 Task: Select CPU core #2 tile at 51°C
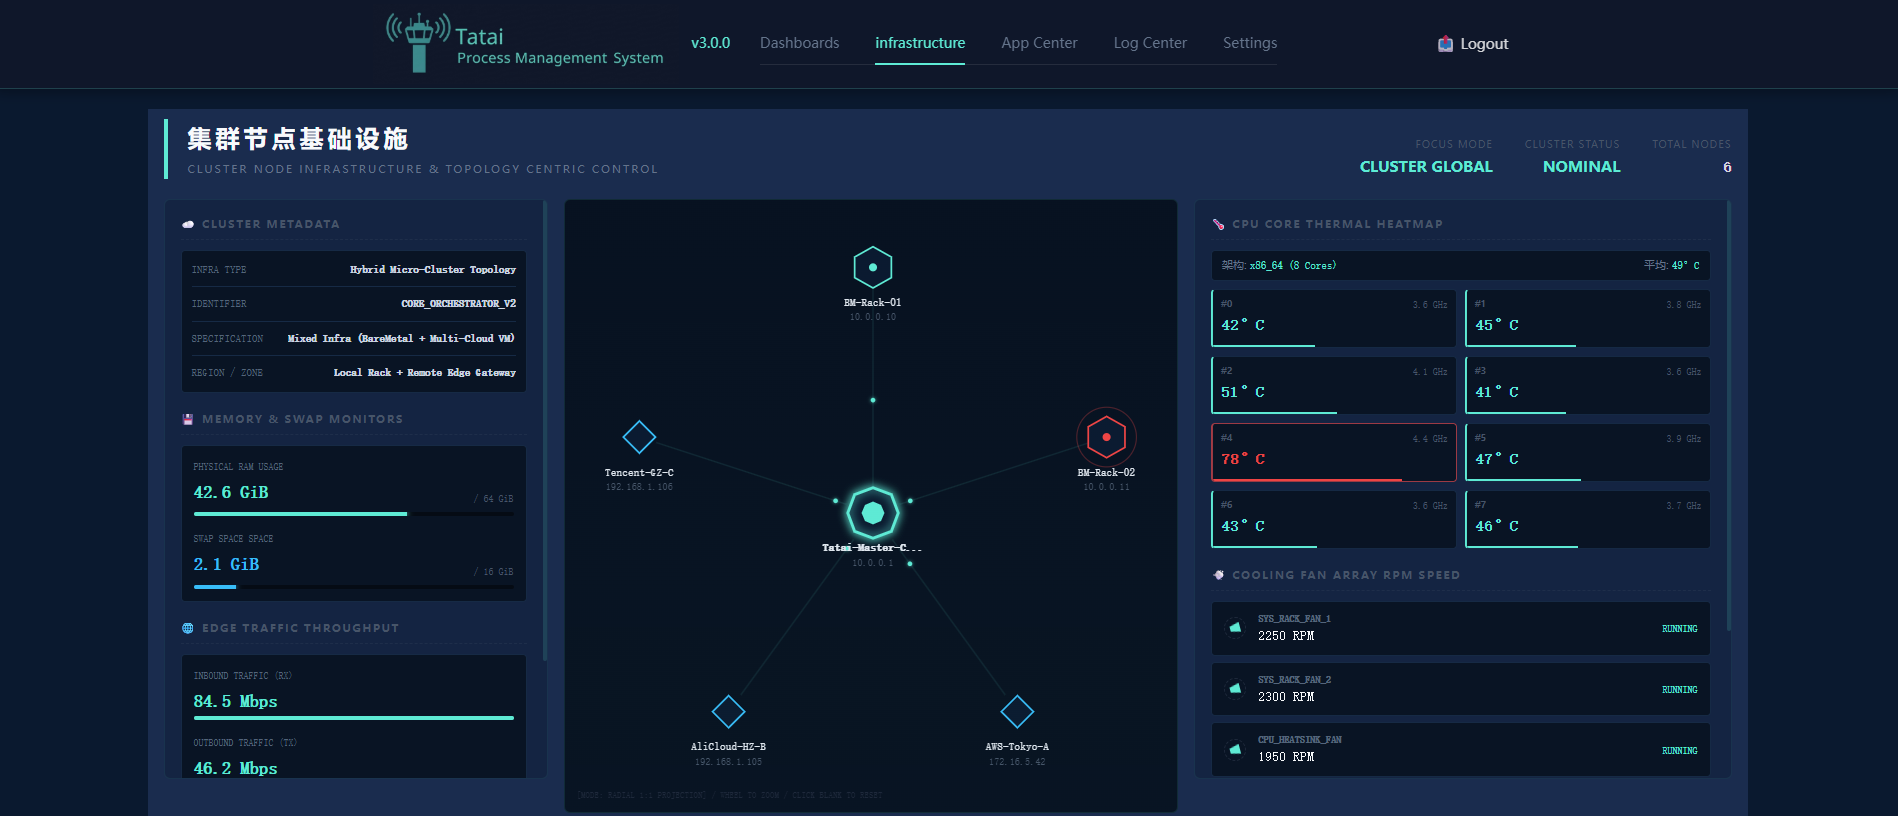(x=1333, y=385)
